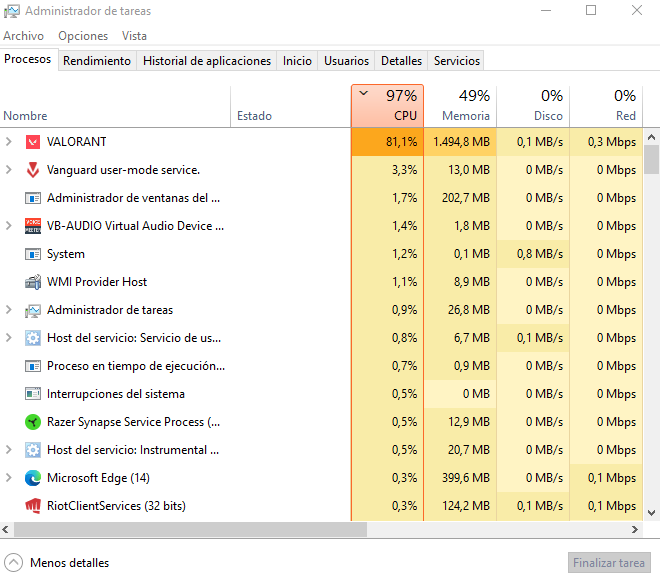The width and height of the screenshot is (660, 587).
Task: Select the VB-AUDIO Virtual Audio Device icon
Action: click(33, 226)
